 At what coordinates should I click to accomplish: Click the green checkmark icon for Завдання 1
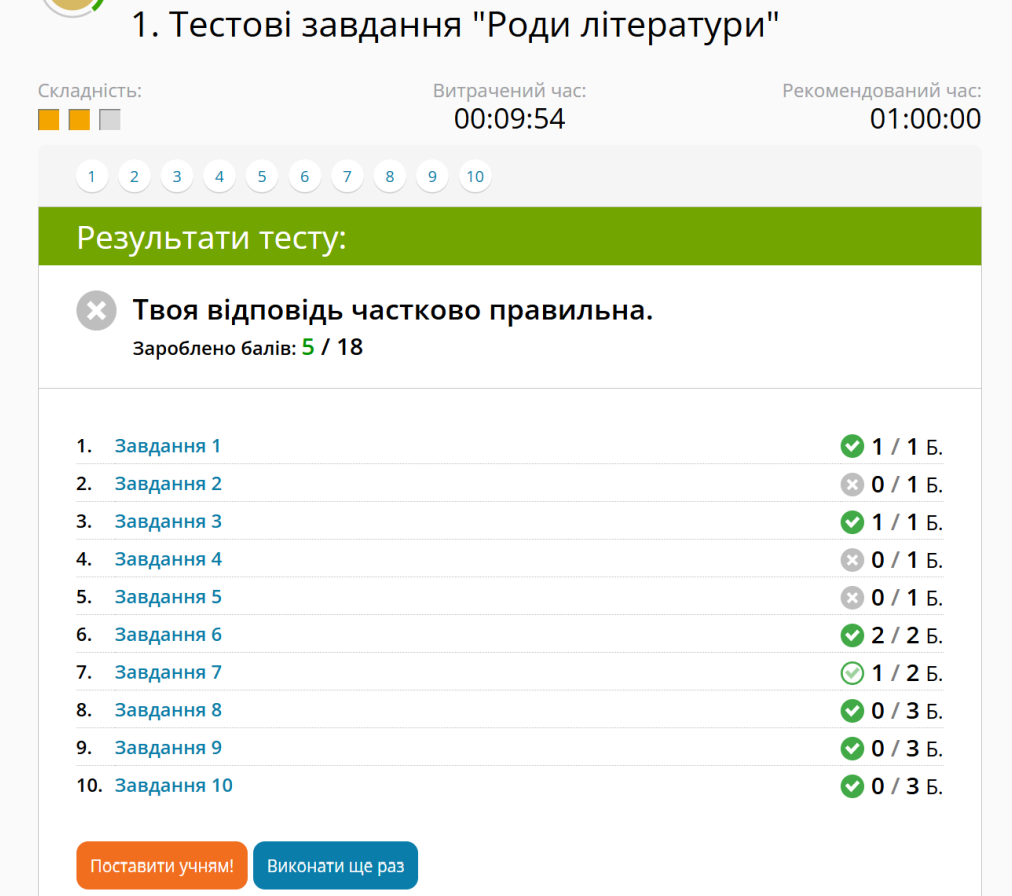tap(852, 446)
